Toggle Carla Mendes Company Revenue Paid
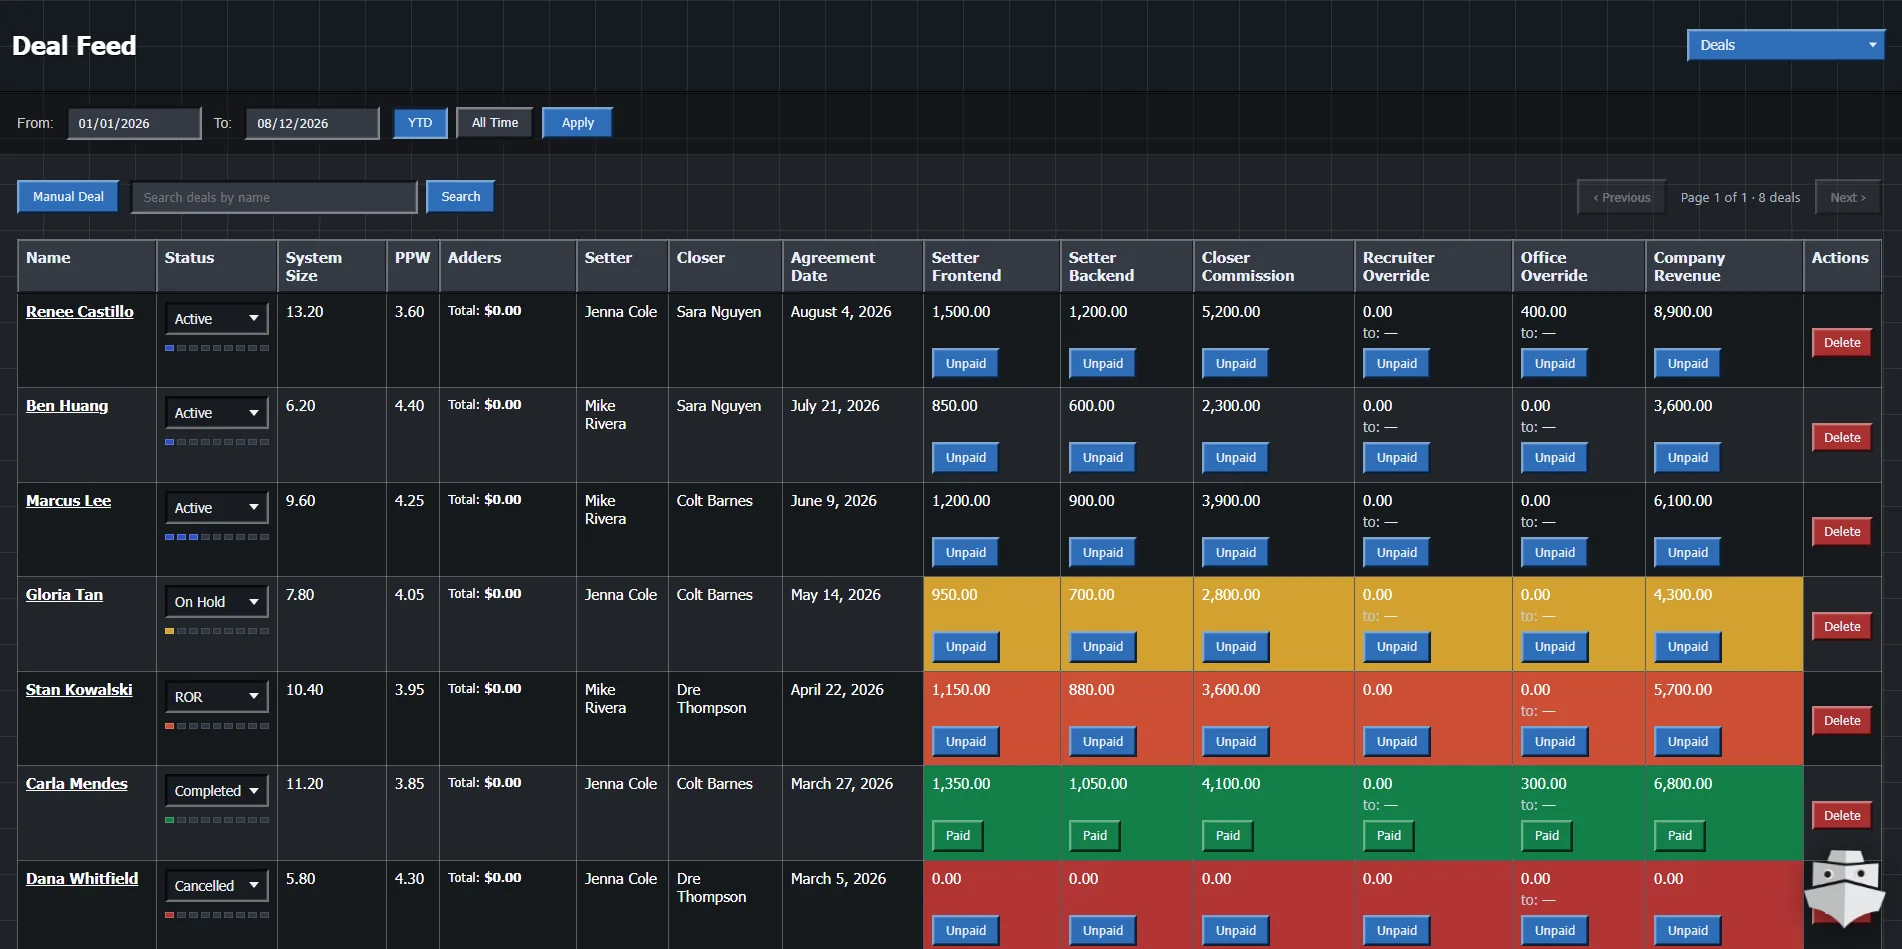The width and height of the screenshot is (1902, 949). (x=1680, y=836)
